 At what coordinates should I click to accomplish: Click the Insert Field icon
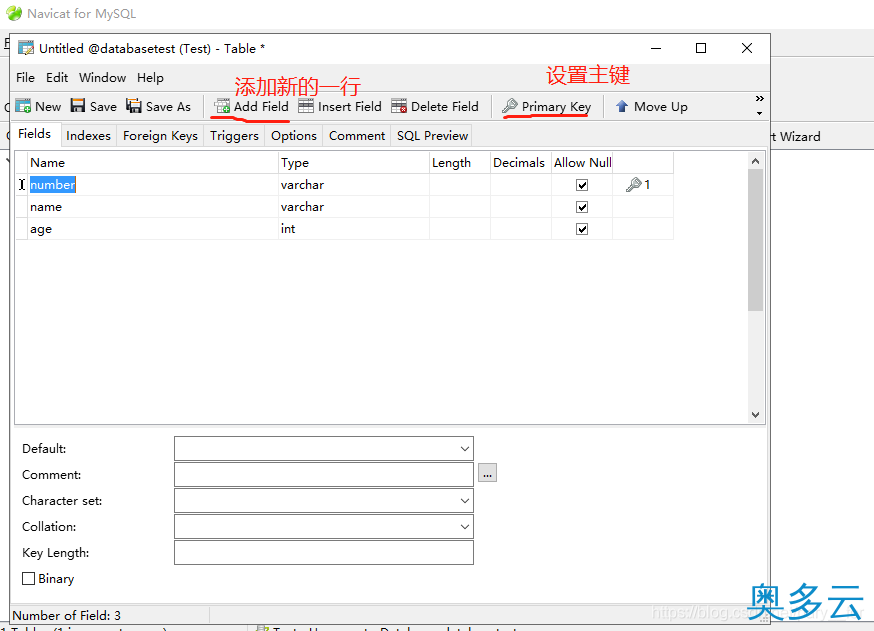coord(306,106)
